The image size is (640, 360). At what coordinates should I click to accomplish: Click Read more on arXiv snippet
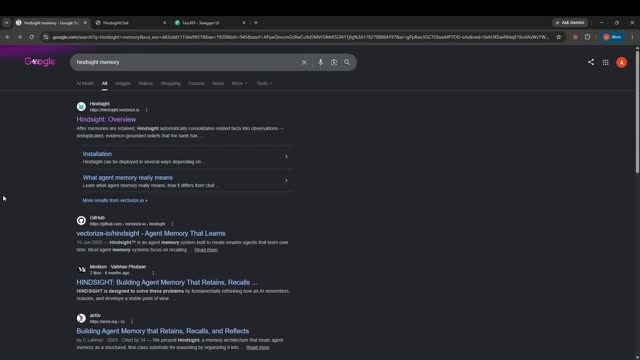tap(258, 347)
